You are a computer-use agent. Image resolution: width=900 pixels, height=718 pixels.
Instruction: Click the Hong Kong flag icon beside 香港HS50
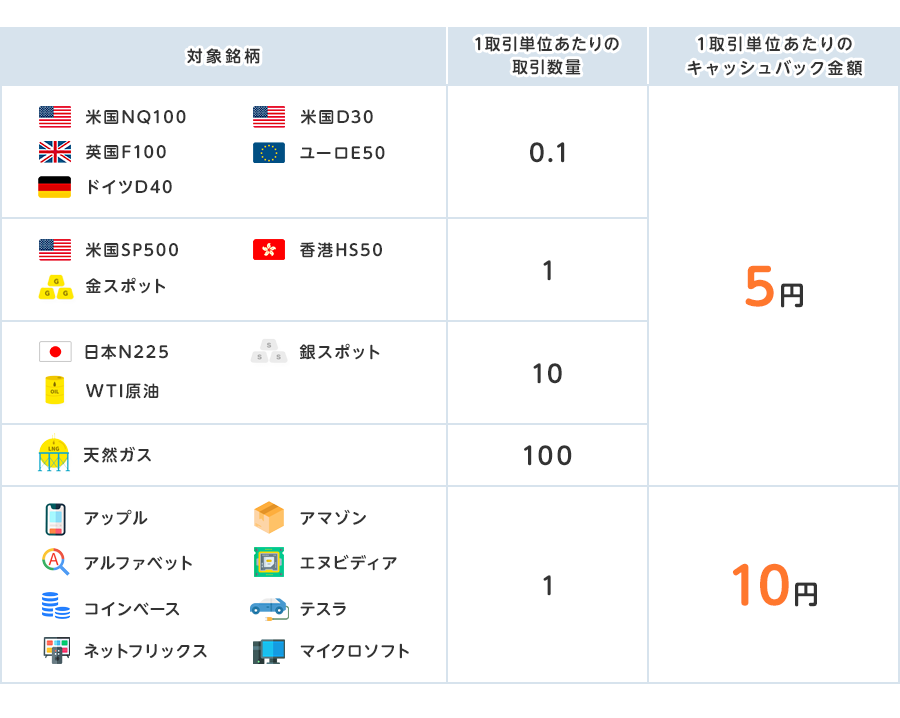click(x=267, y=250)
